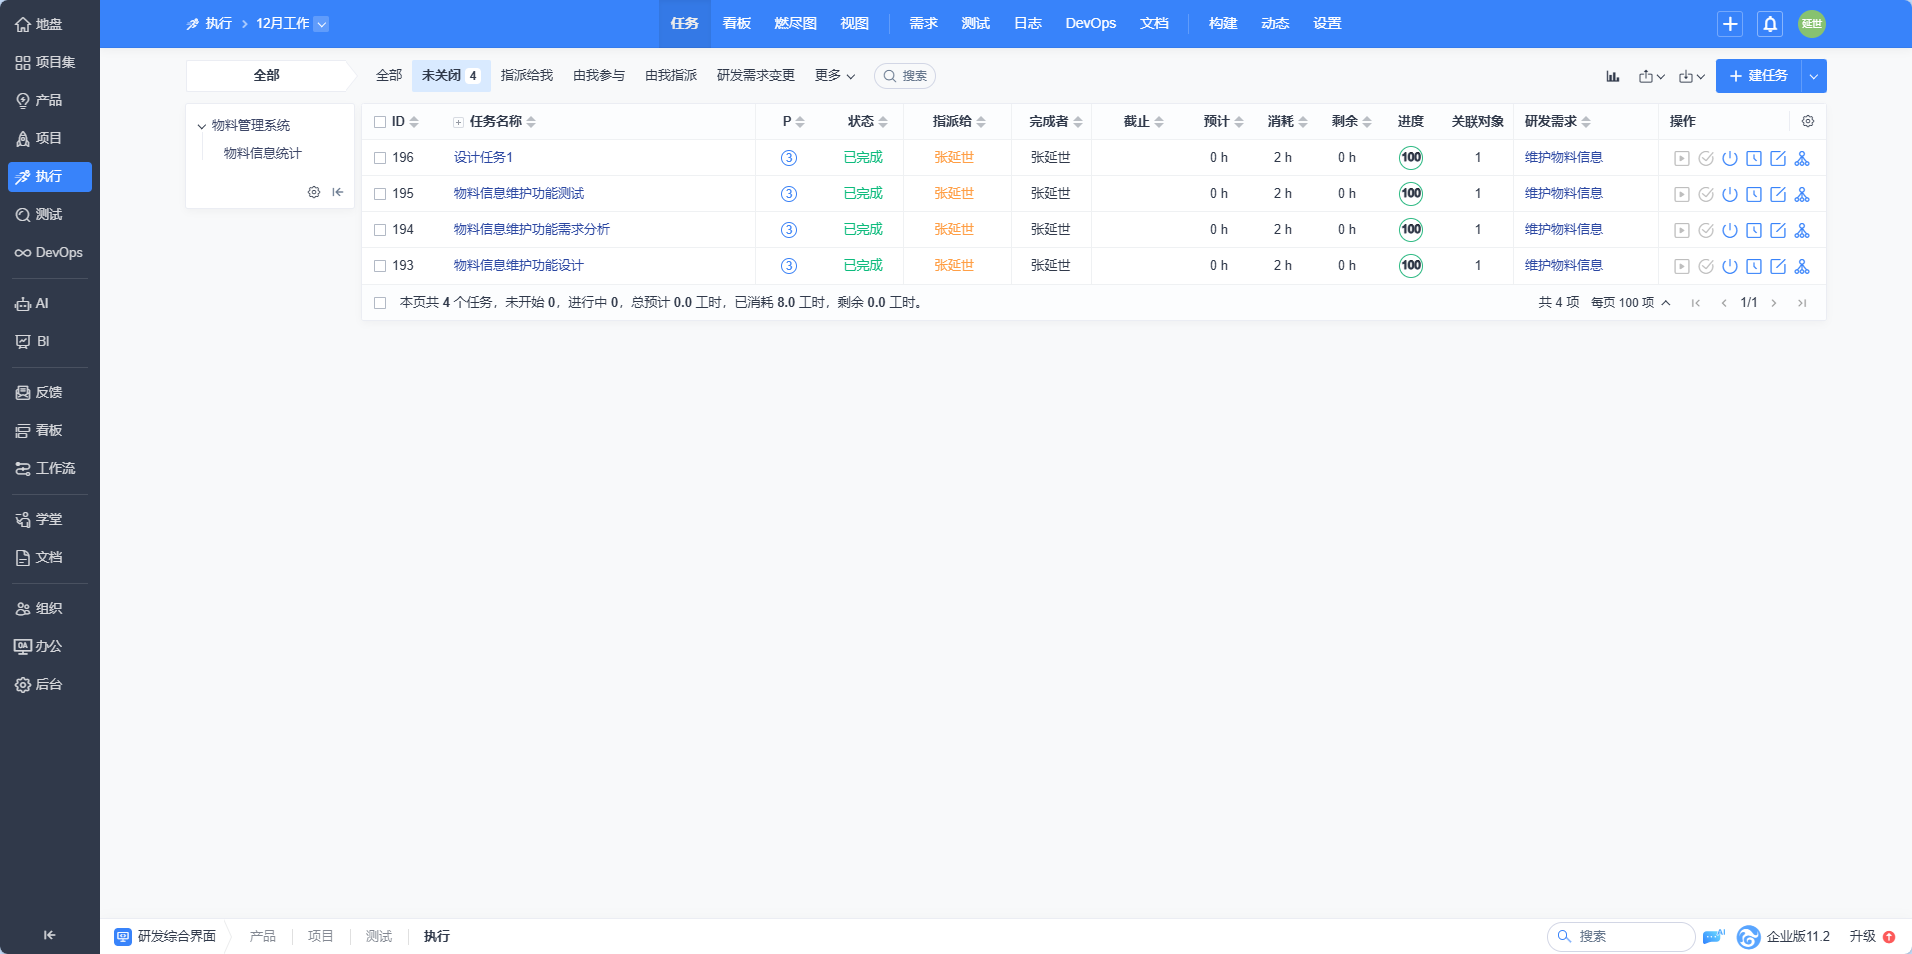Open table column settings gear icon
The image size is (1912, 954).
pyautogui.click(x=1808, y=121)
